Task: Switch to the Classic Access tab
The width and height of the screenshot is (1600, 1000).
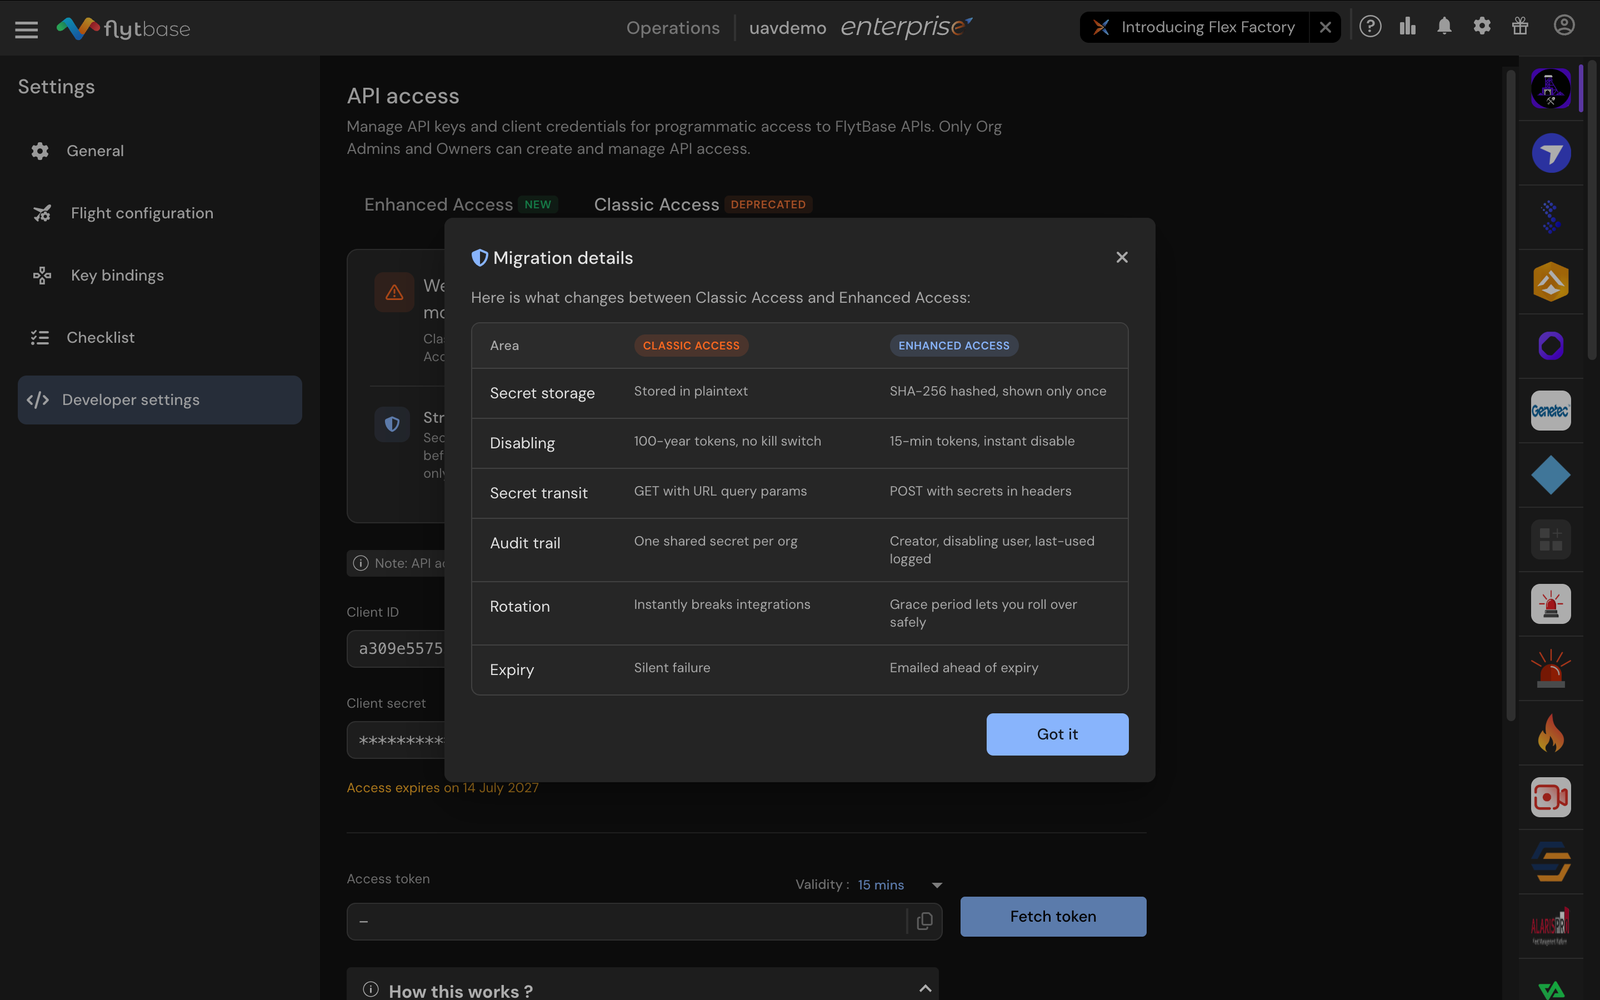Action: (x=702, y=204)
